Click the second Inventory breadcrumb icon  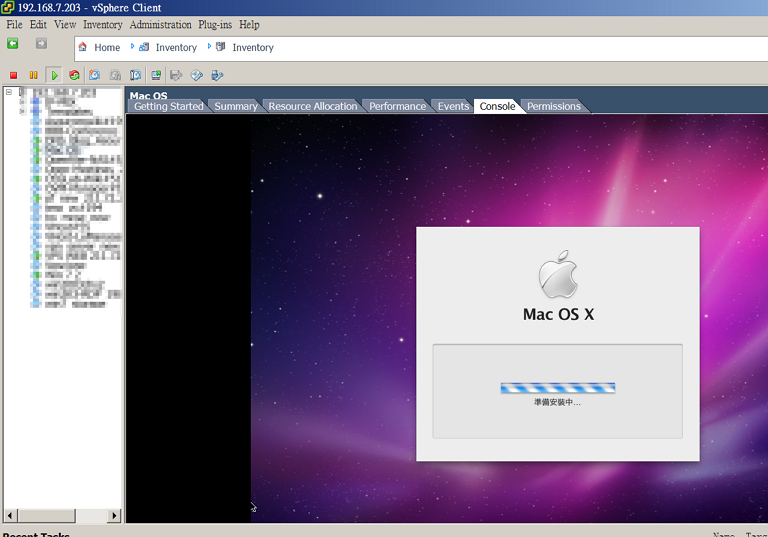220,47
